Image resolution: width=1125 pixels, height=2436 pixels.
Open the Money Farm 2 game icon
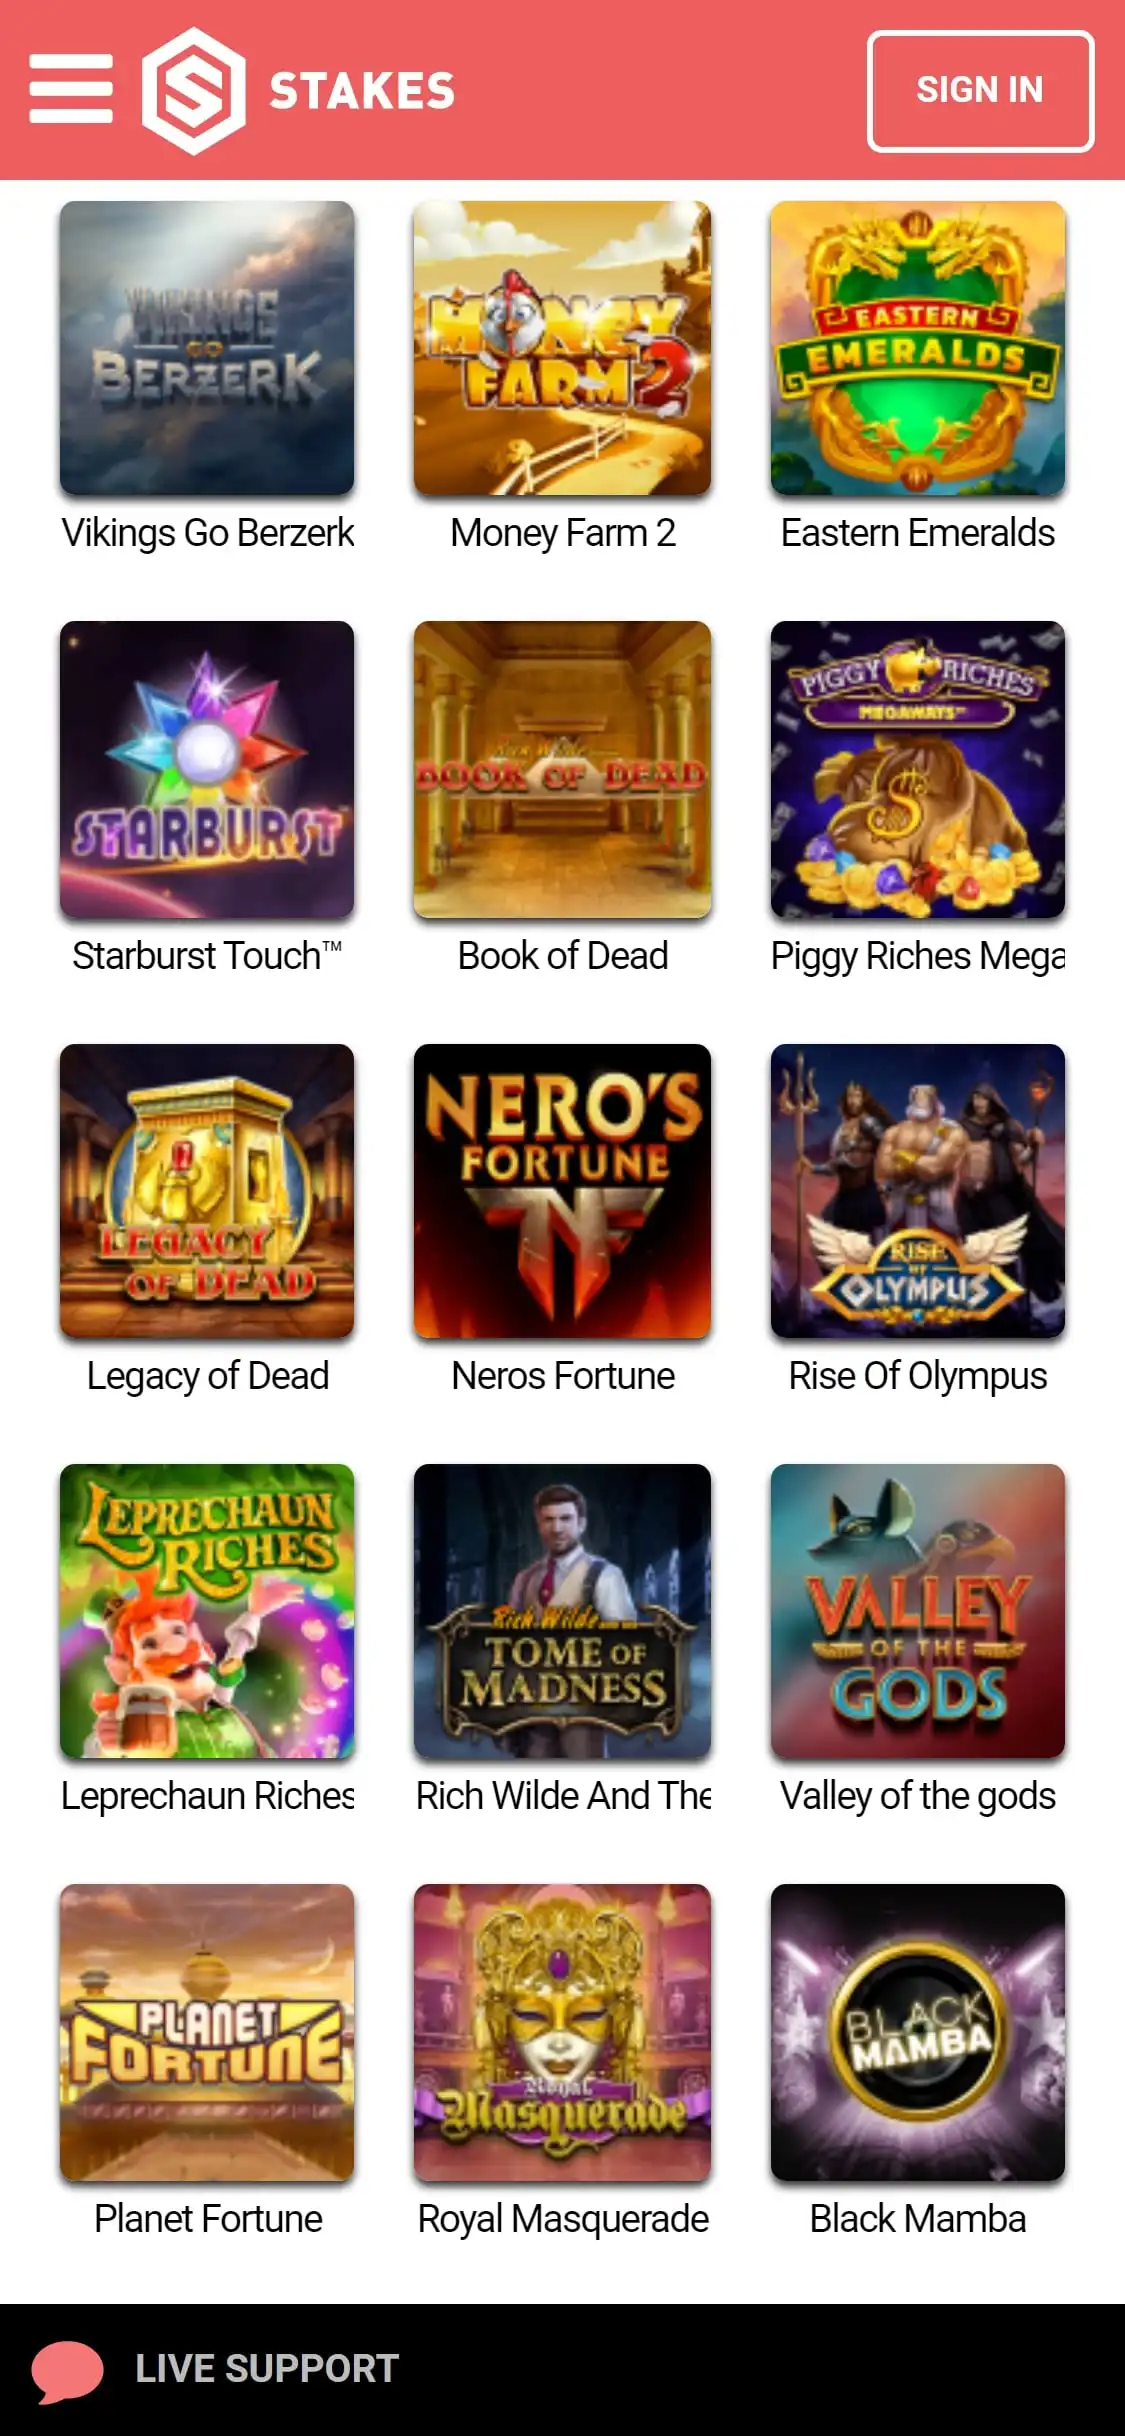pos(563,348)
